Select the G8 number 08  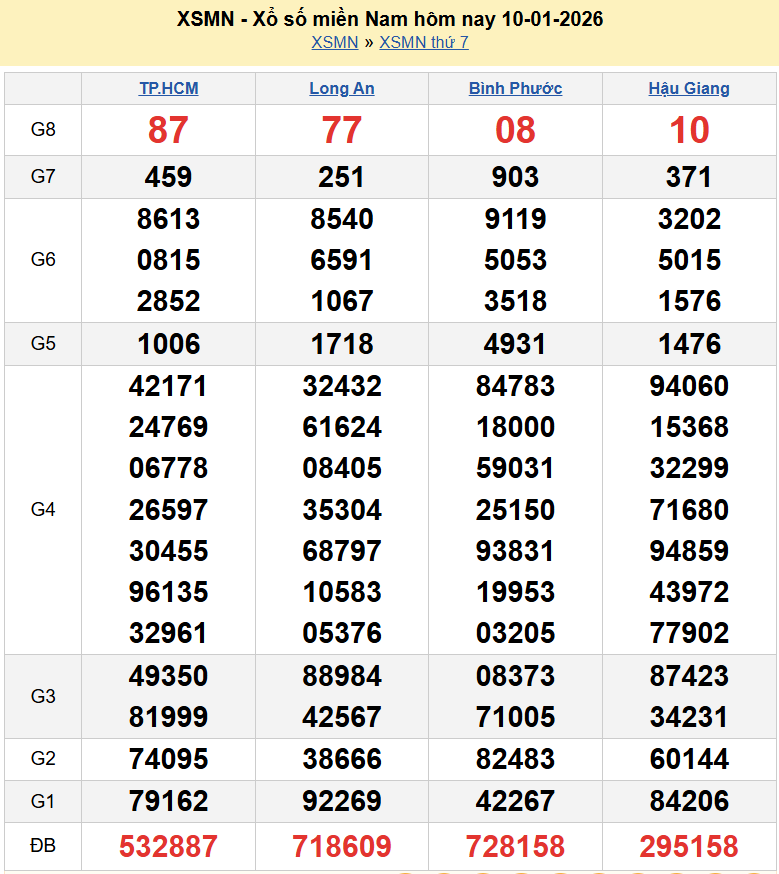coord(515,130)
